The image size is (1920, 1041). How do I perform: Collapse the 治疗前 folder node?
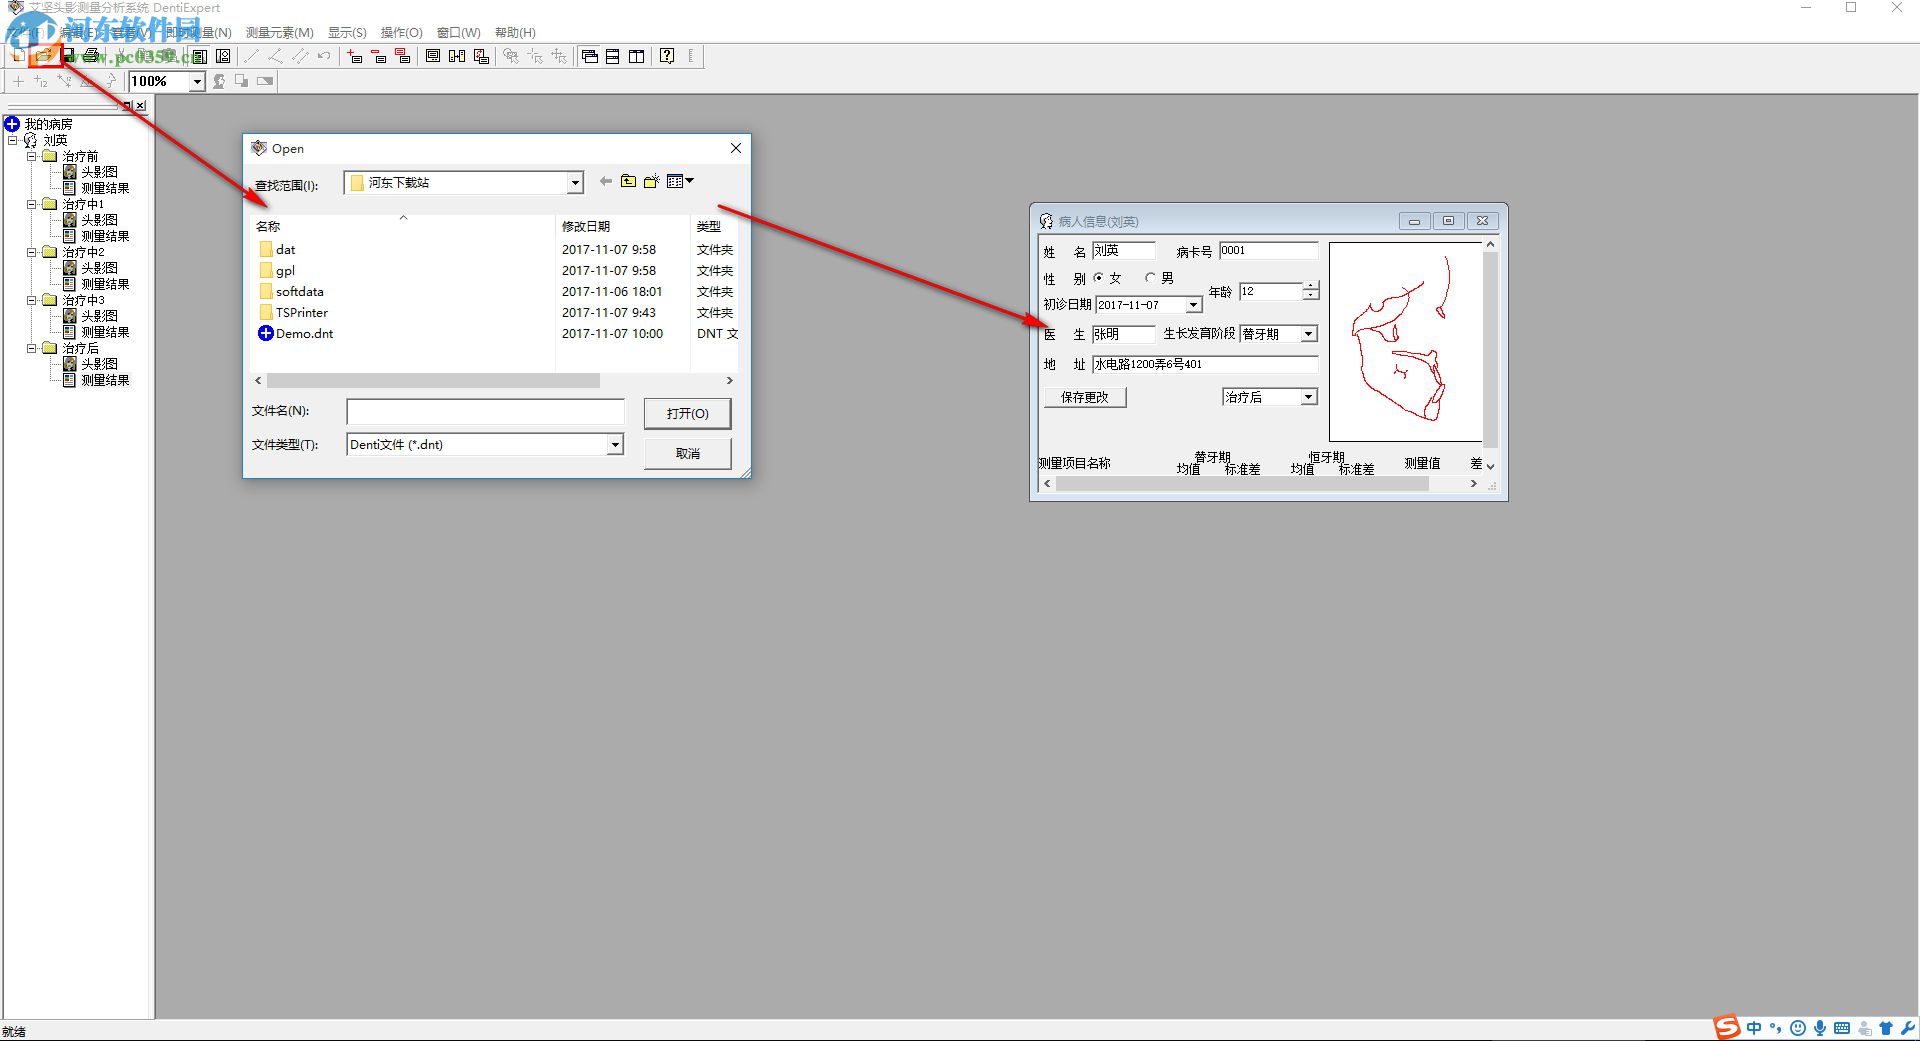pyautogui.click(x=32, y=156)
